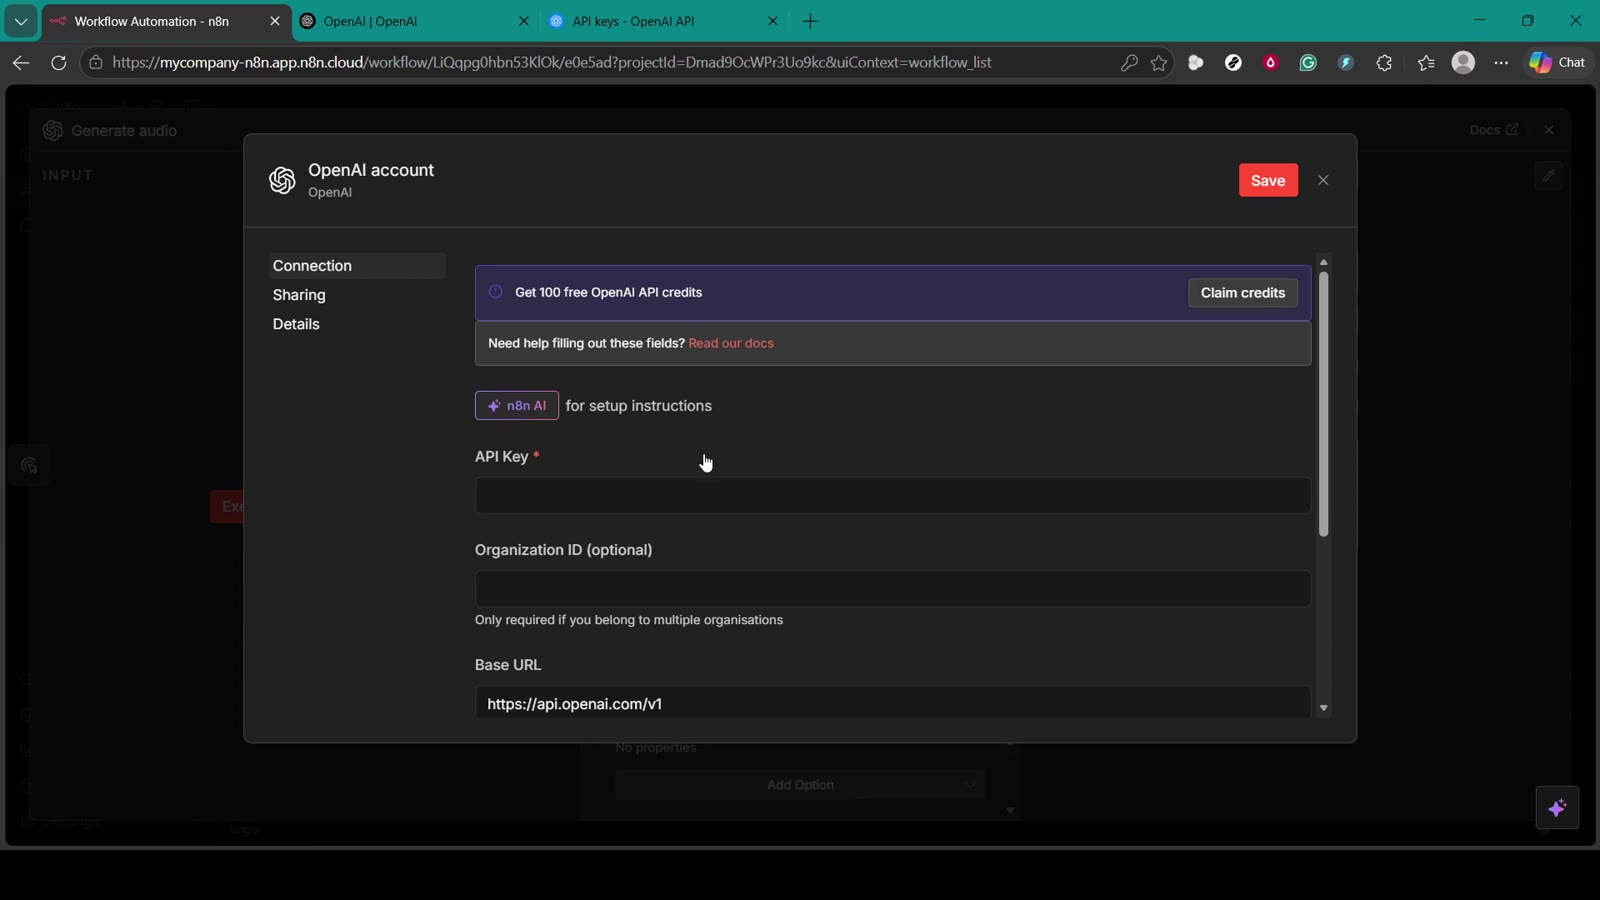The image size is (1600, 900).
Task: Open the Details section
Action: pos(296,324)
